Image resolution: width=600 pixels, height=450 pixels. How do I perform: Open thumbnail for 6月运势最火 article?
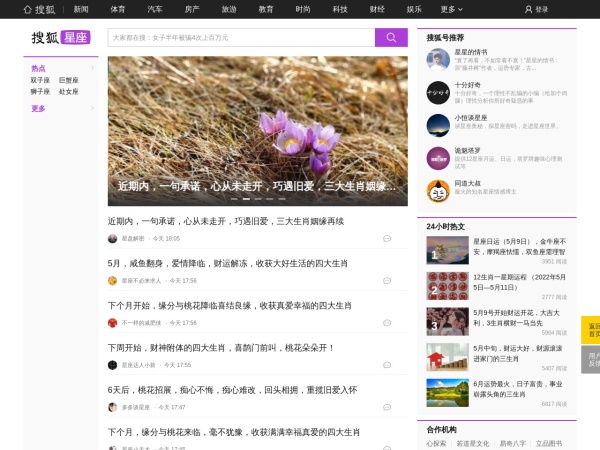447,393
